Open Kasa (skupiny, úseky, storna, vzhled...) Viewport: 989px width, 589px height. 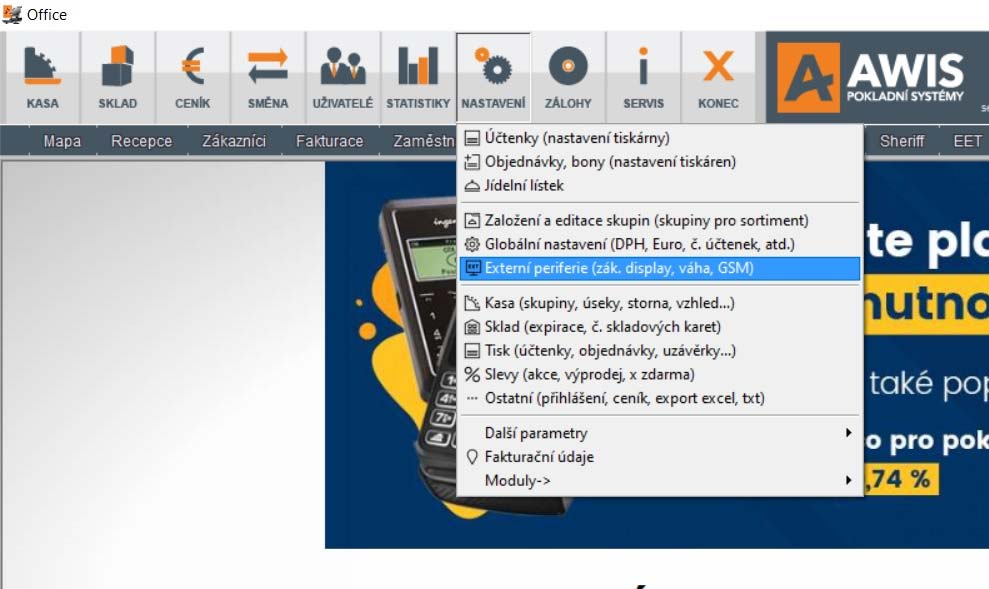660,303
